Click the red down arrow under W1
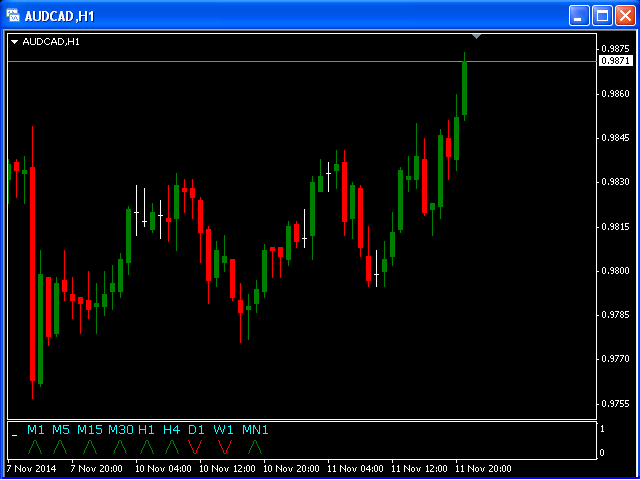The image size is (640, 480). point(224,446)
